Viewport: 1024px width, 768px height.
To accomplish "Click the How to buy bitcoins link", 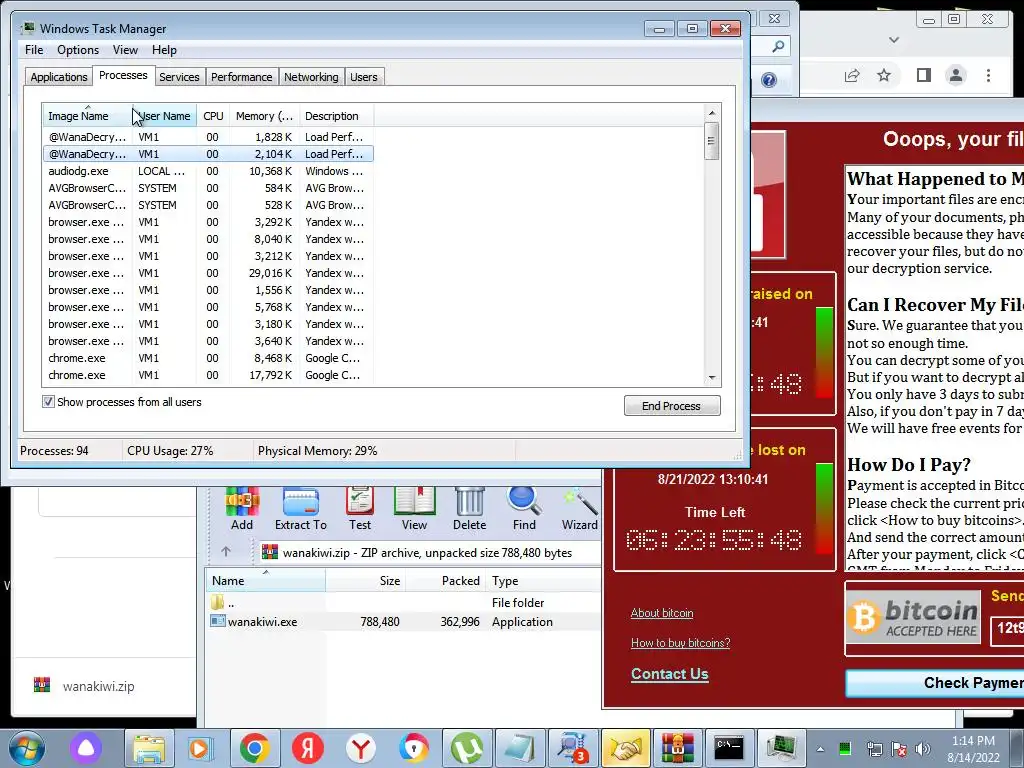I will point(680,643).
